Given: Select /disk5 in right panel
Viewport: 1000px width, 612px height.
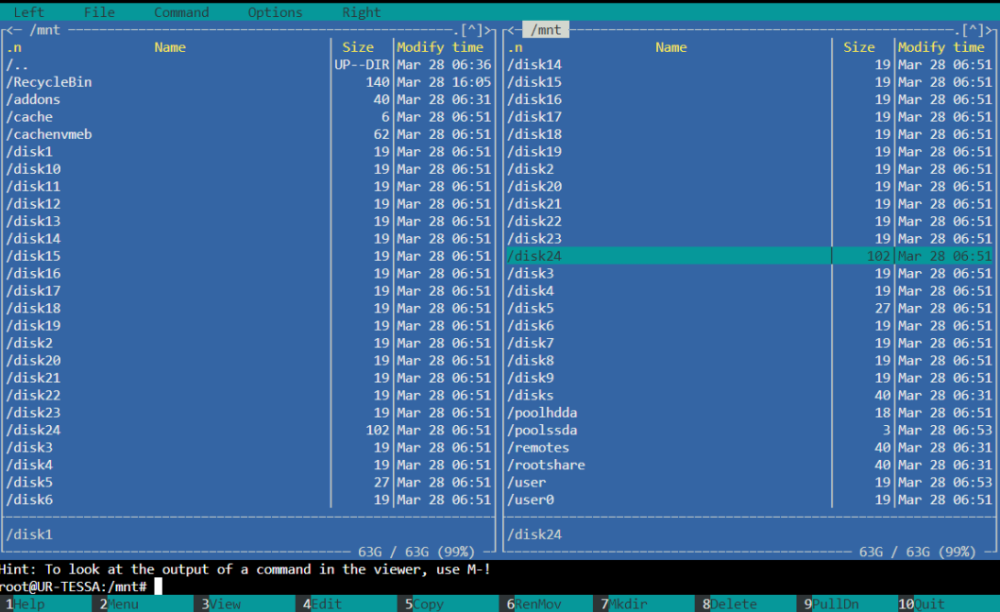Looking at the screenshot, I should (x=750, y=308).
